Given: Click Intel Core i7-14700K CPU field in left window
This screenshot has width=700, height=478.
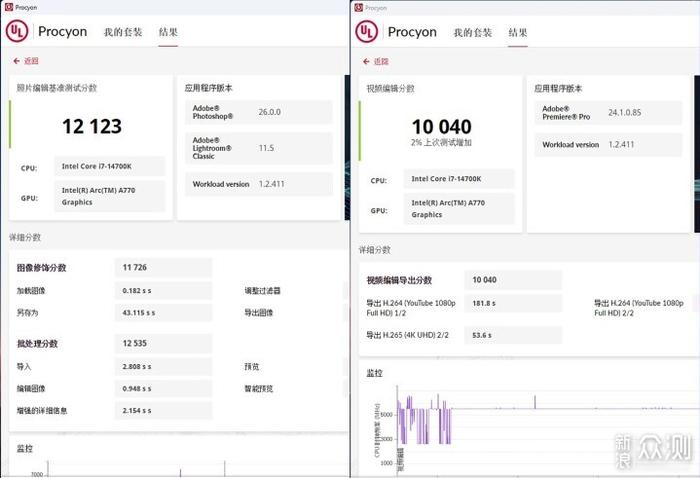Looking at the screenshot, I should 110,166.
